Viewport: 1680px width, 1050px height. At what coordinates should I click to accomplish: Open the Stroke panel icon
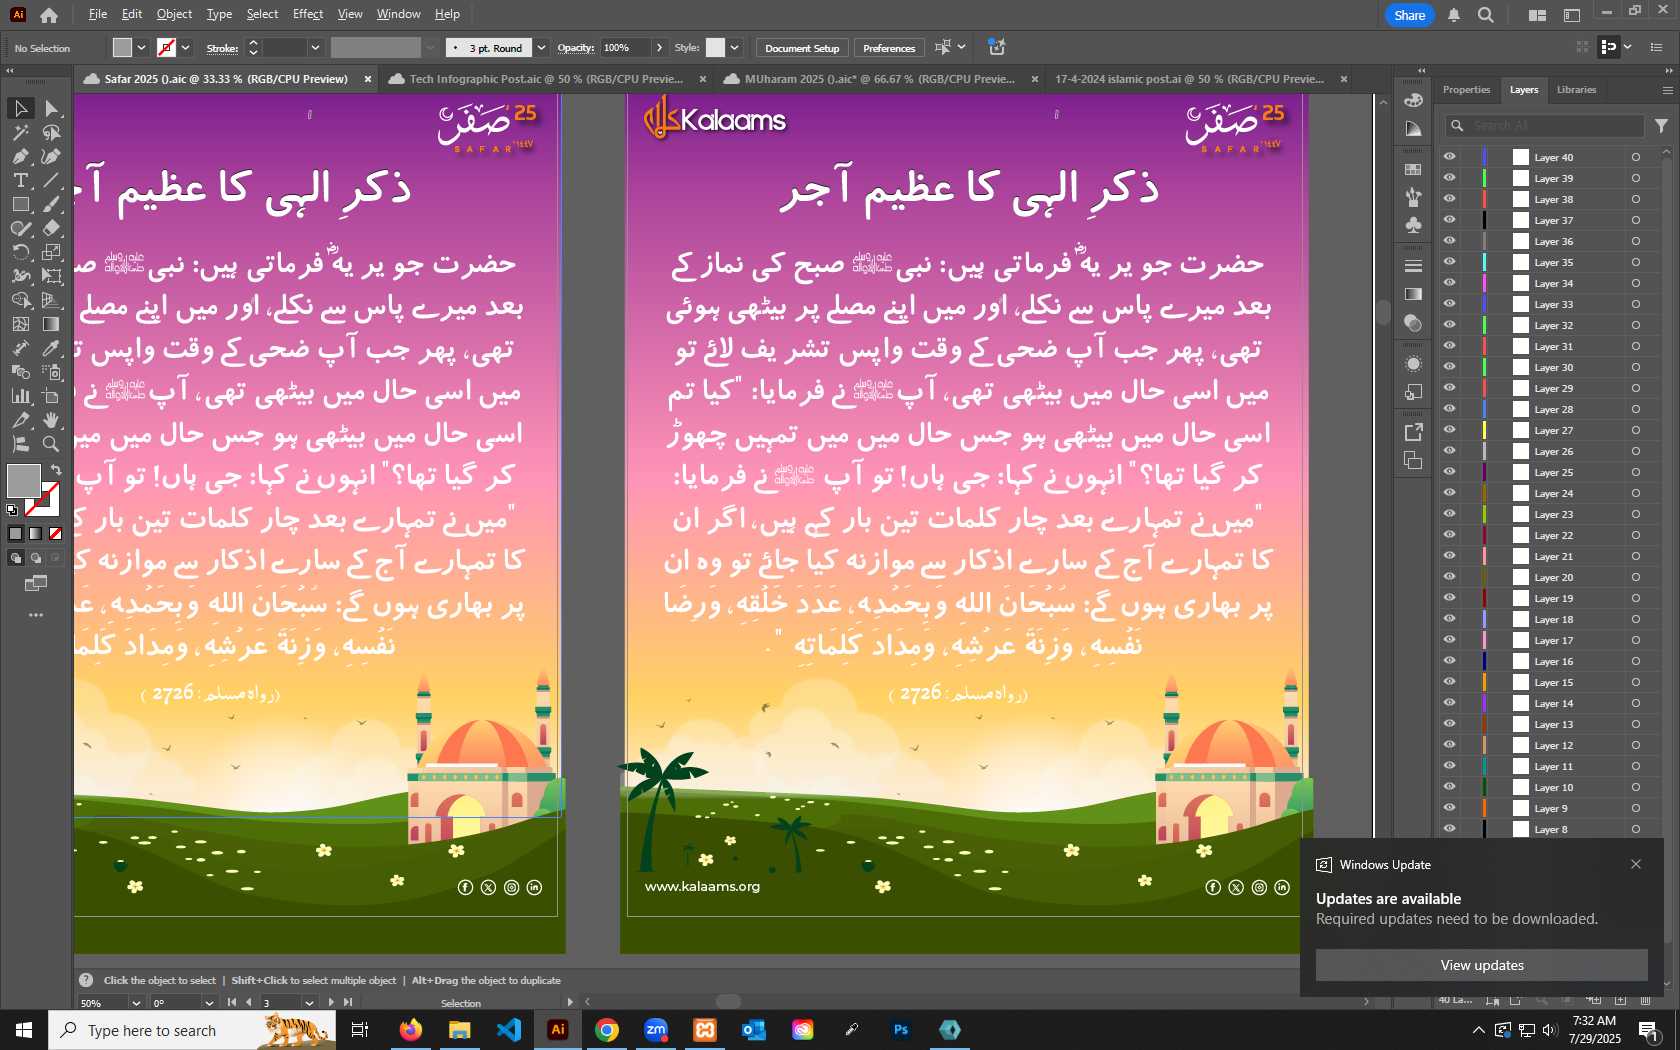[x=1413, y=266]
